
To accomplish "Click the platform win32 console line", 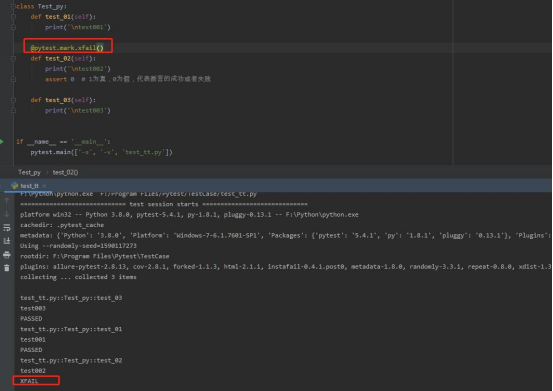I will point(189,215).
